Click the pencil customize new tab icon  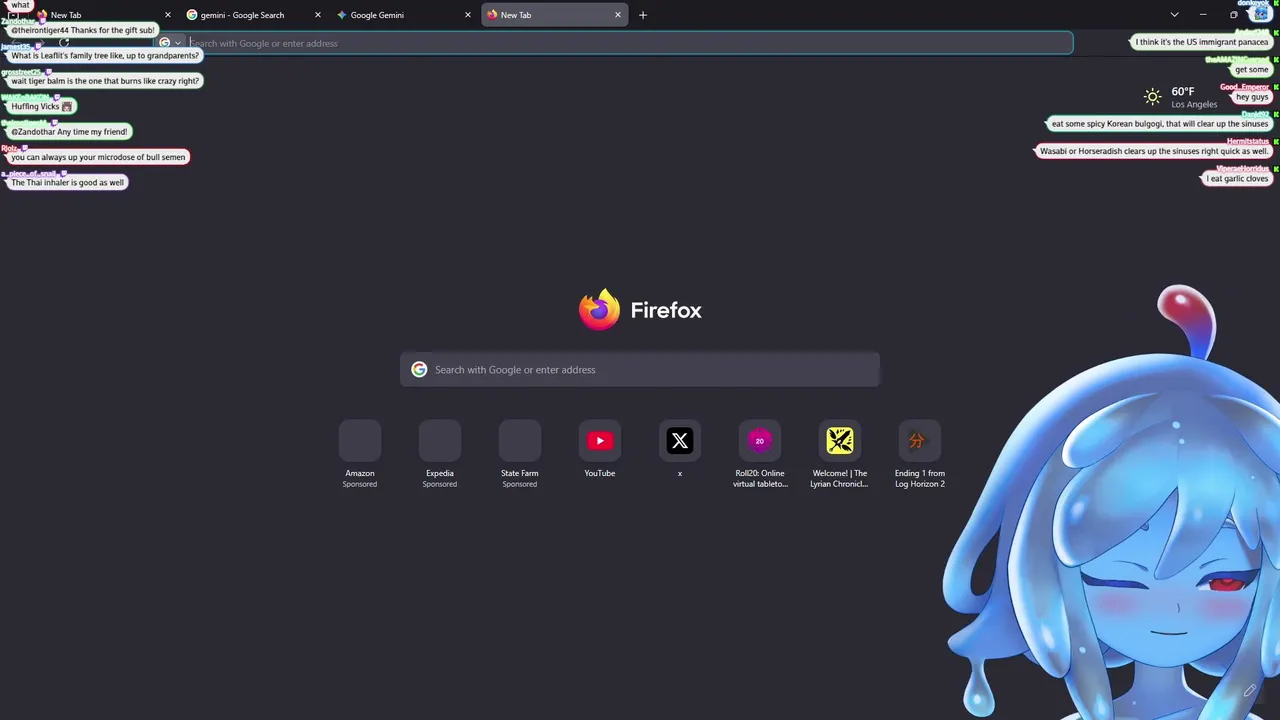pyautogui.click(x=1250, y=690)
